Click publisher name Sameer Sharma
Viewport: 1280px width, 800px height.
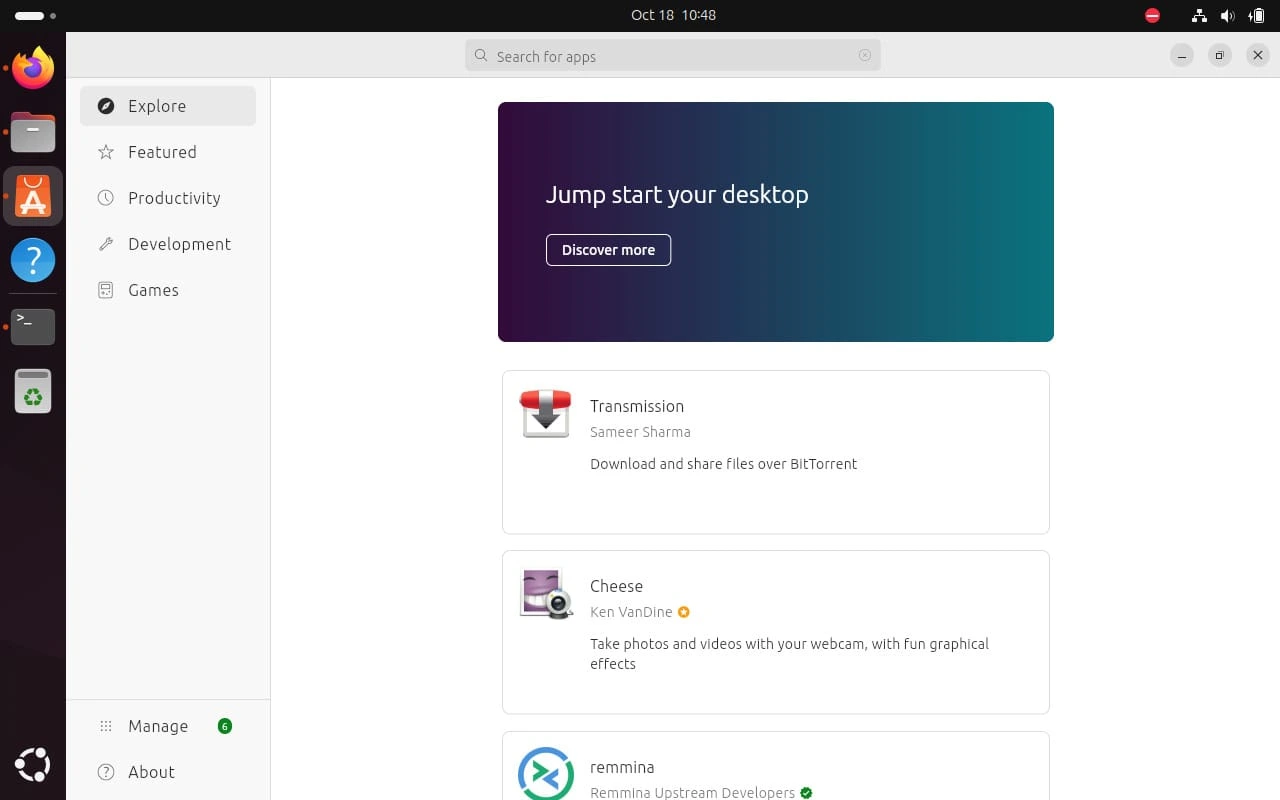640,432
